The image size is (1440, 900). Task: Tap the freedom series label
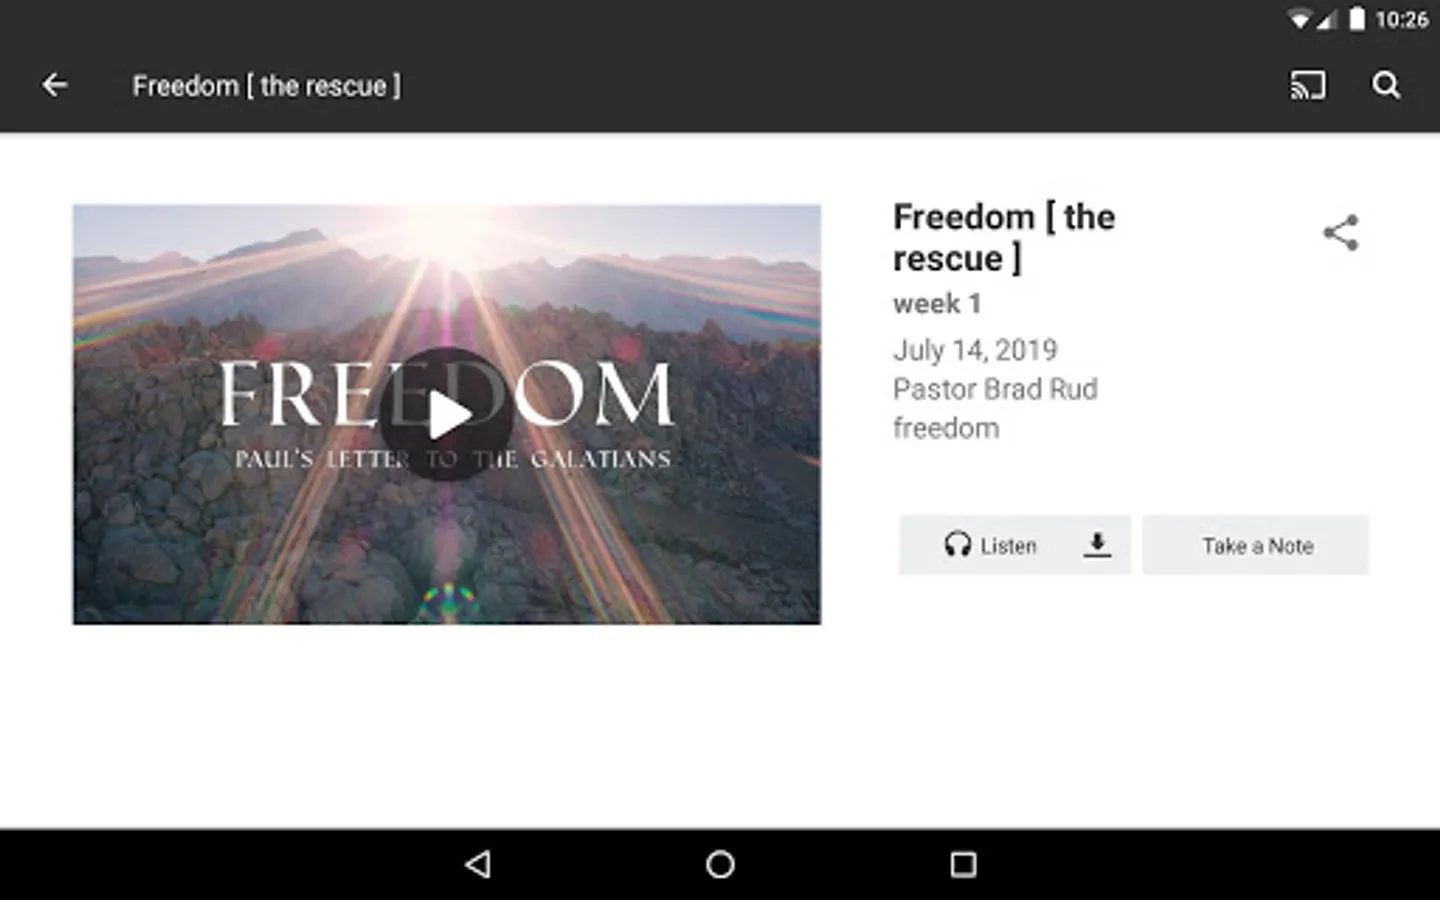pos(946,428)
